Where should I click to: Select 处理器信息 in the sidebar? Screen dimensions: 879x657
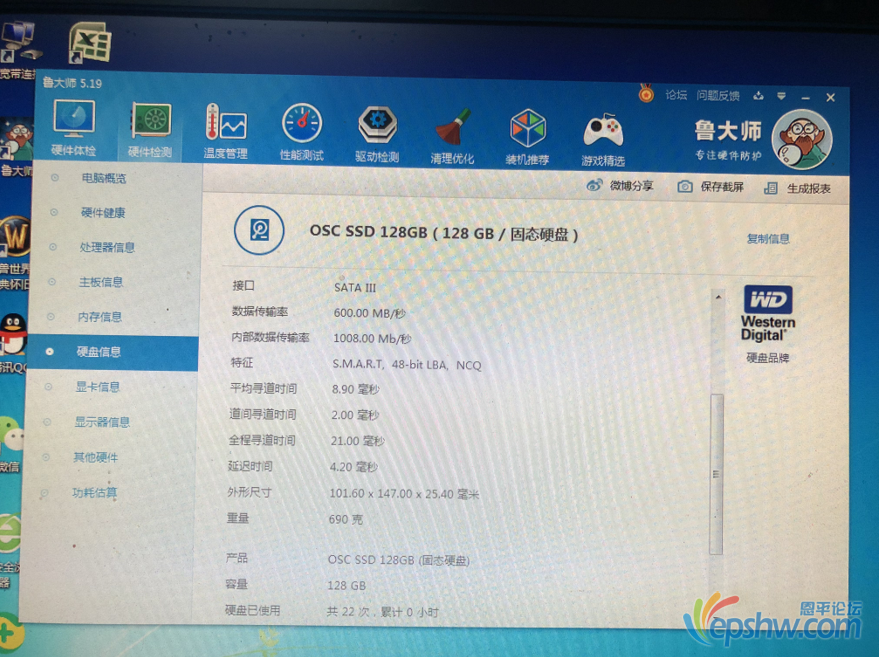[107, 247]
